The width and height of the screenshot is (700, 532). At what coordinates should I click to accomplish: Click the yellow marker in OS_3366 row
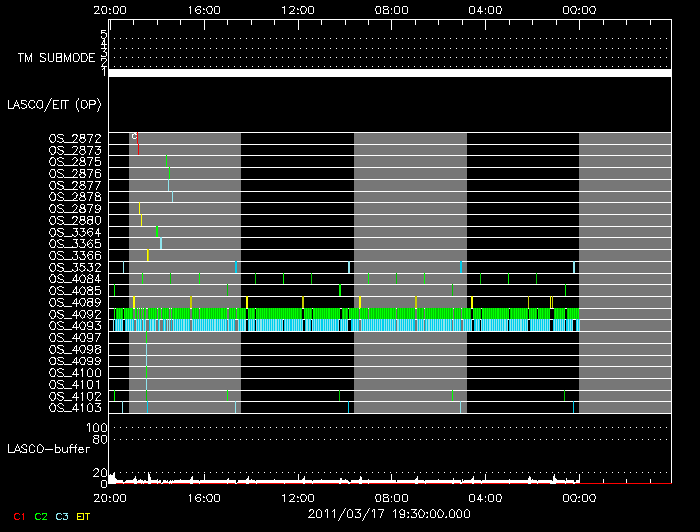click(x=148, y=255)
